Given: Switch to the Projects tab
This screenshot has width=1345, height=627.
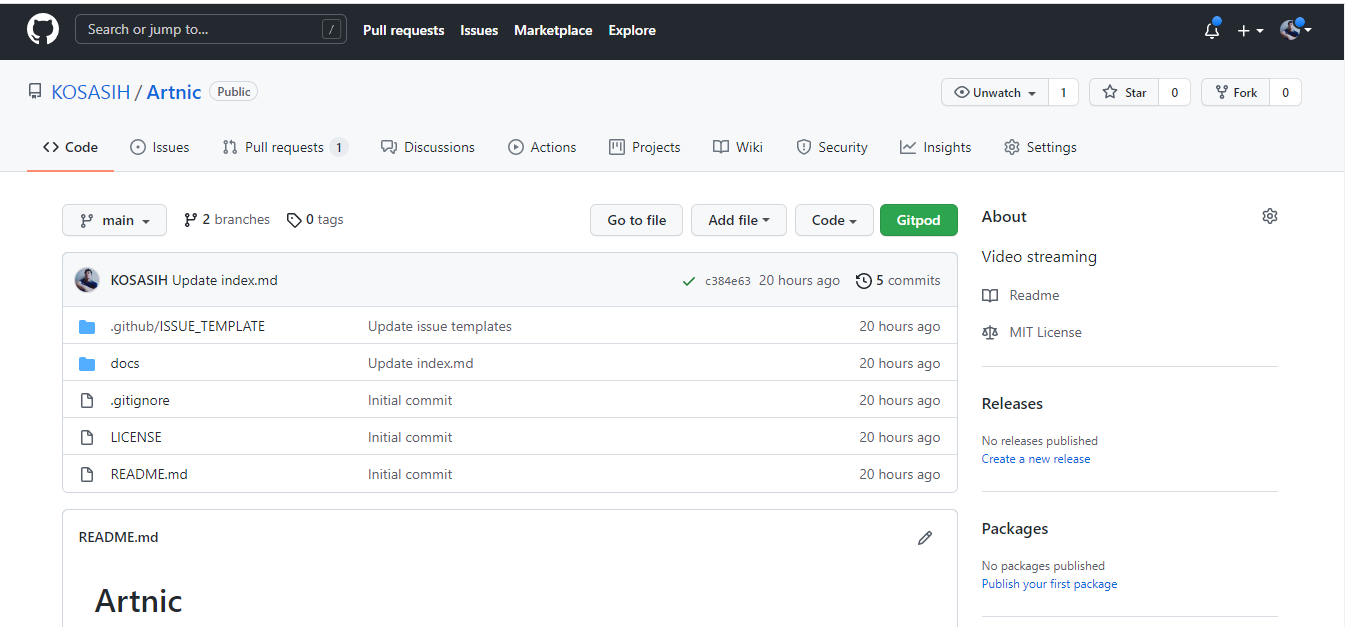Looking at the screenshot, I should [x=645, y=147].
